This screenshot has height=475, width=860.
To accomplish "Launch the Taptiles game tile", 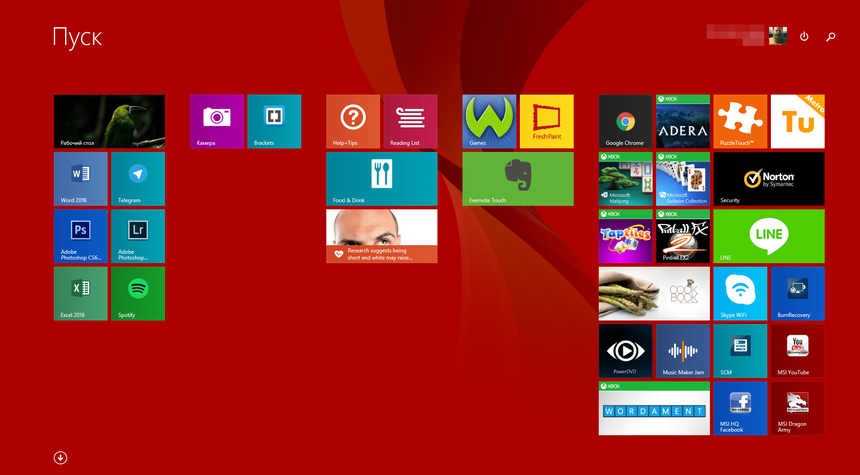I will (x=625, y=236).
